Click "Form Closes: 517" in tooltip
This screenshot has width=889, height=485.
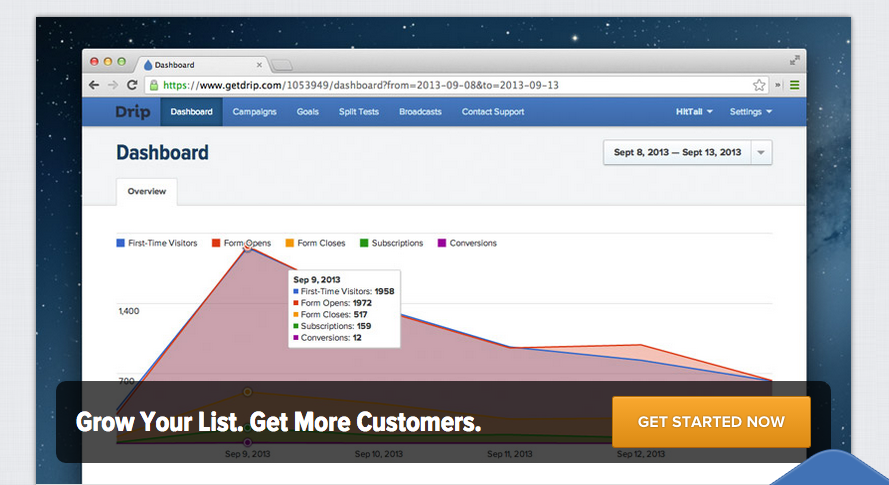[330, 314]
